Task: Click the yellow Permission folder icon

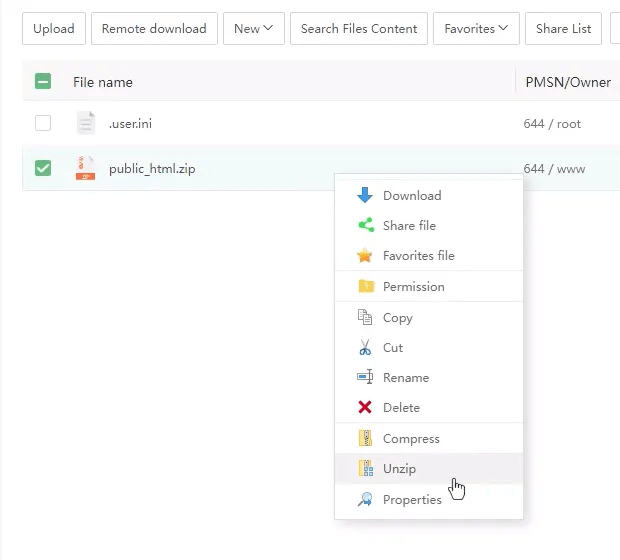Action: [x=366, y=286]
